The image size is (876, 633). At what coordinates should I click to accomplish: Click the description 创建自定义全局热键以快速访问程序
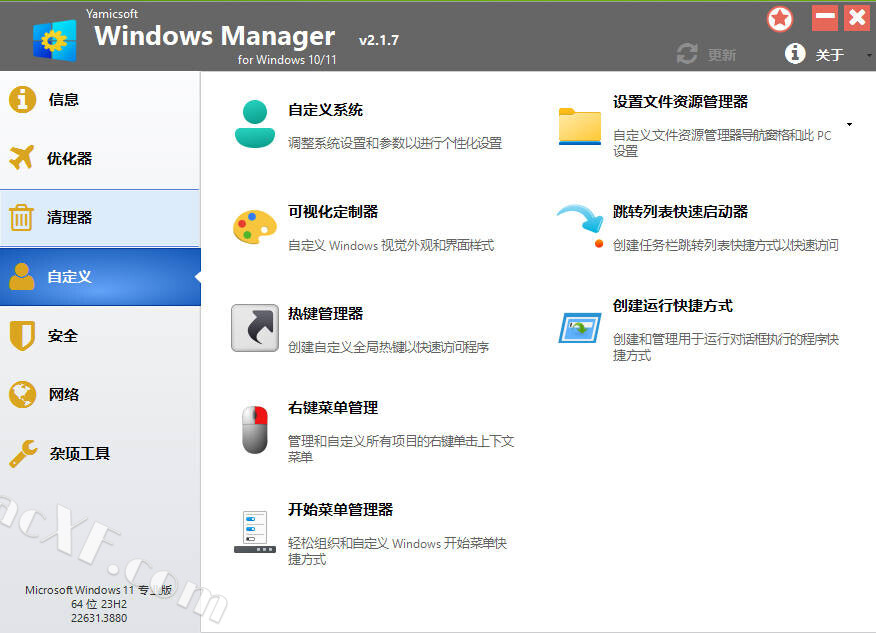pyautogui.click(x=388, y=347)
